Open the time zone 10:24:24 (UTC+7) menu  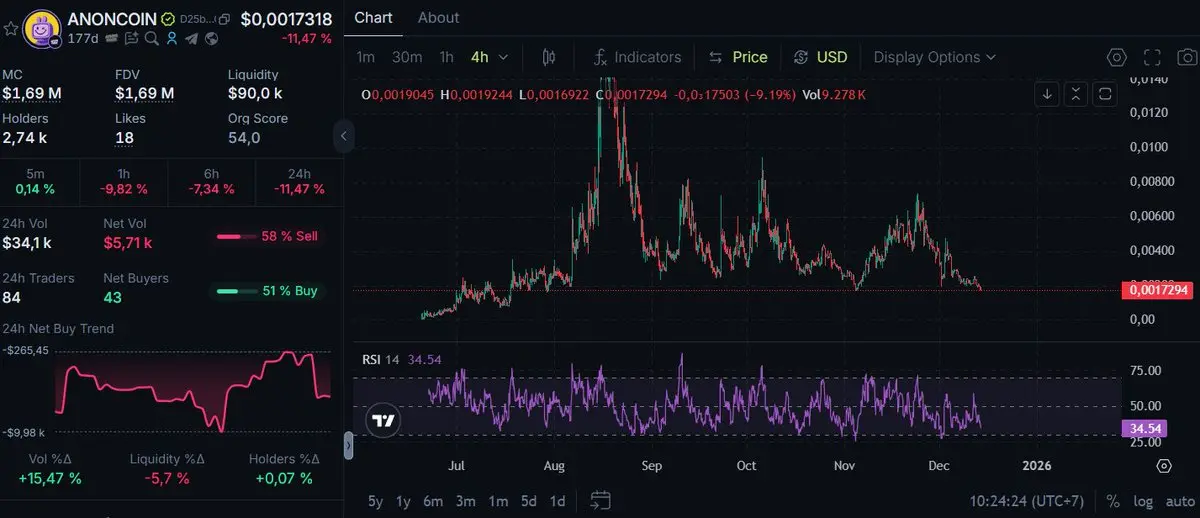[x=1025, y=501]
